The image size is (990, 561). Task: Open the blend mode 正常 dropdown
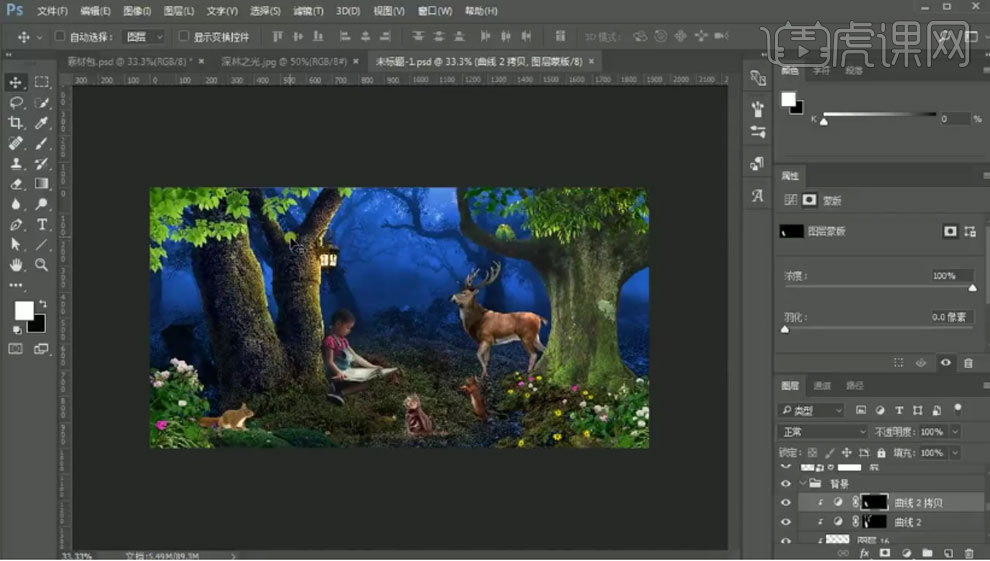coord(823,432)
